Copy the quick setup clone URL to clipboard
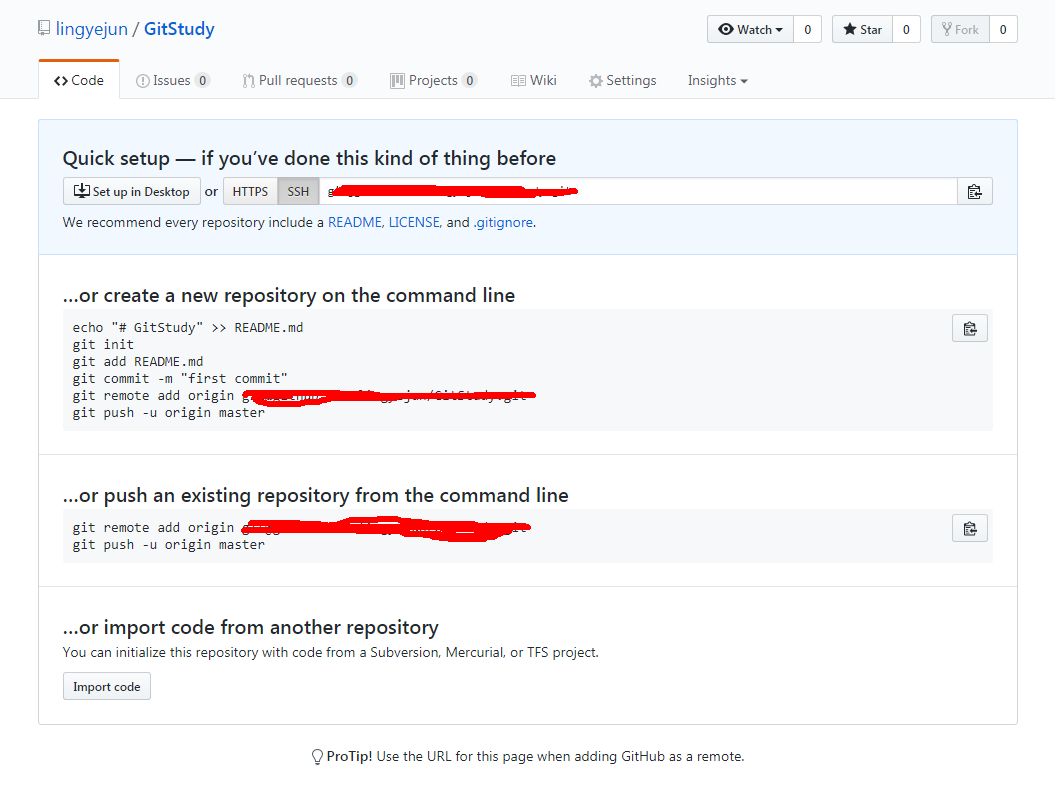This screenshot has width=1055, height=787. pyautogui.click(x=974, y=192)
